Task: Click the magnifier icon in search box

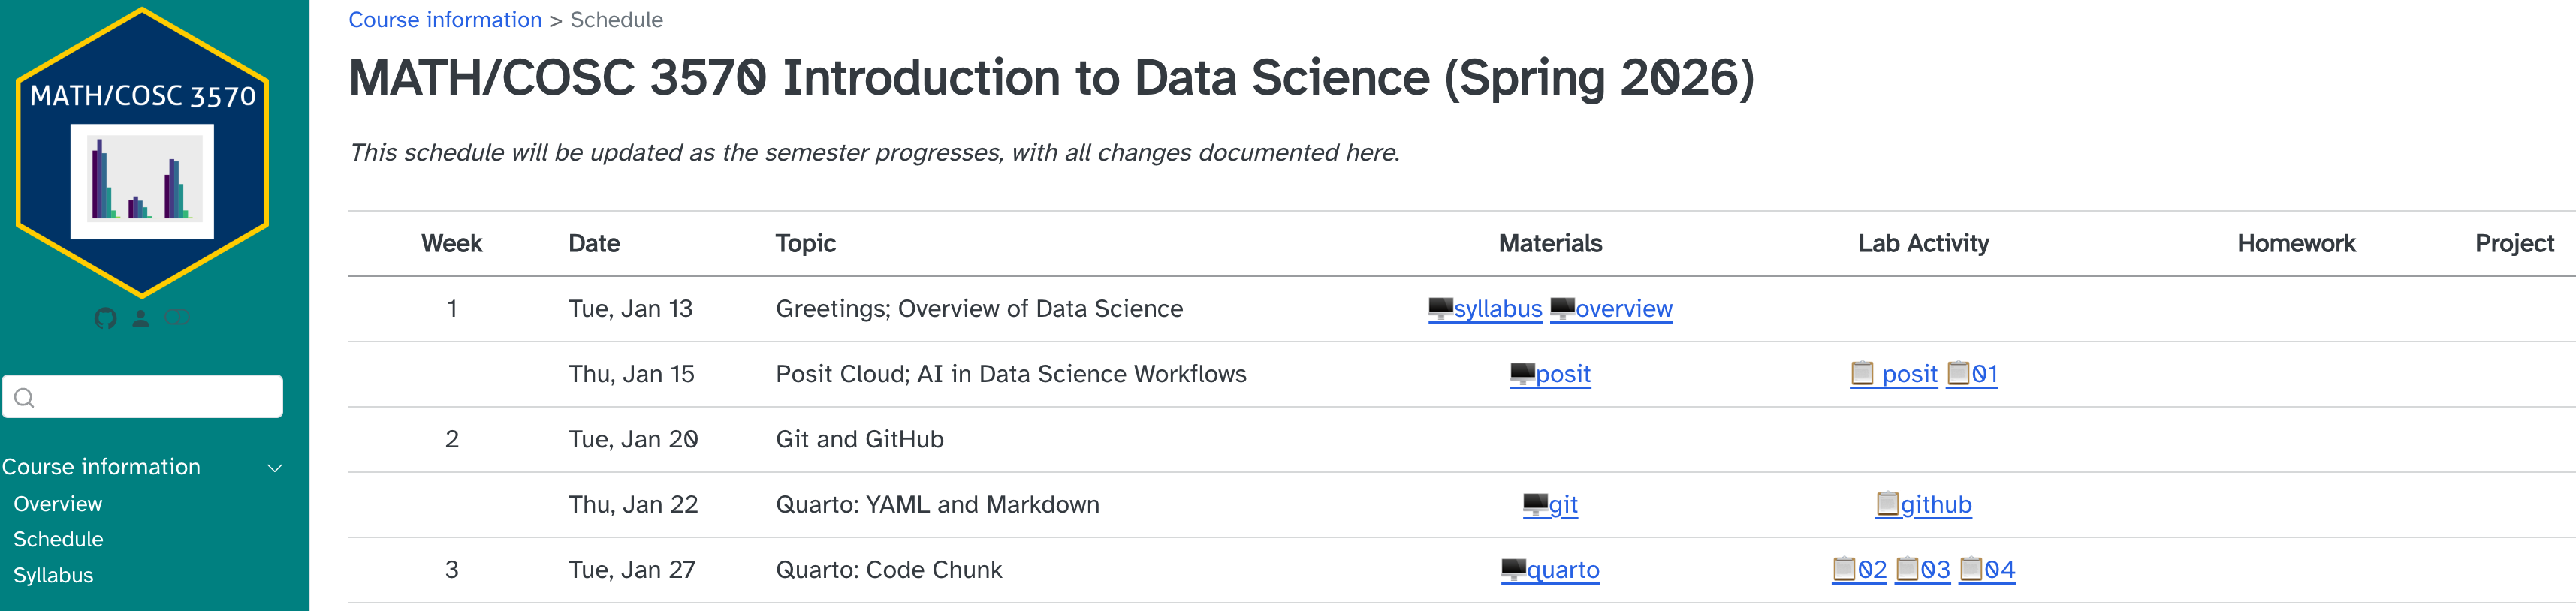Action: 25,397
